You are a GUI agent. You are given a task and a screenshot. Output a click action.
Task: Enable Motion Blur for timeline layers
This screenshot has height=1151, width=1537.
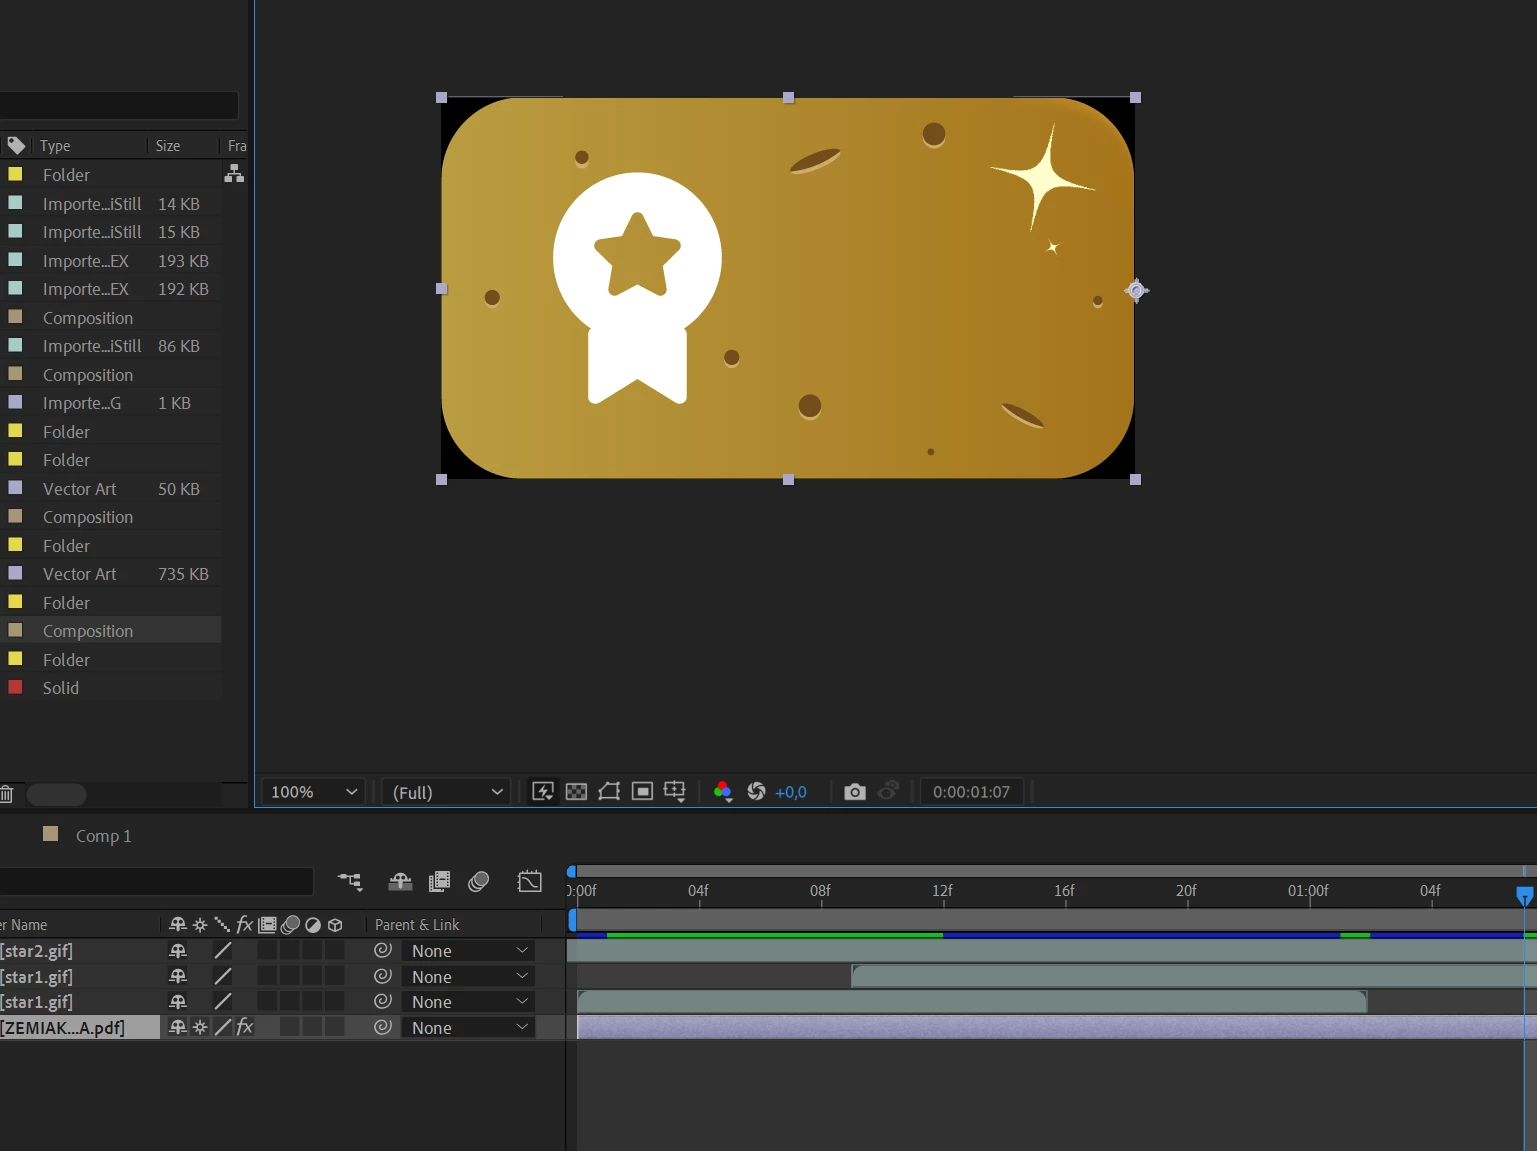pyautogui.click(x=479, y=881)
